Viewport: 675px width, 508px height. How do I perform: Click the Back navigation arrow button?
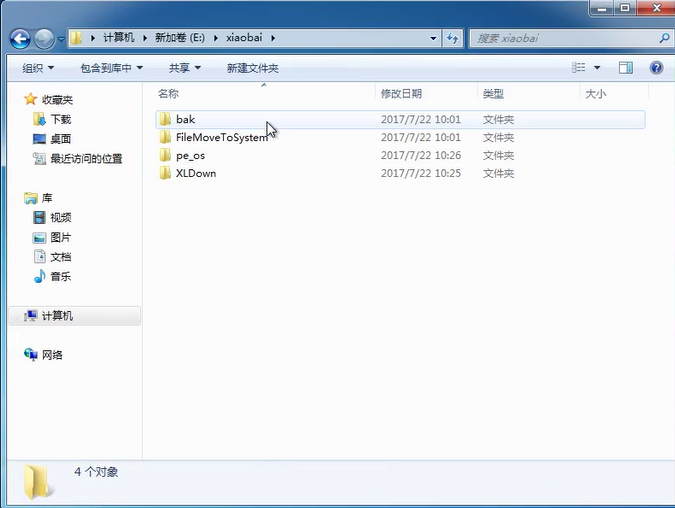(19, 39)
